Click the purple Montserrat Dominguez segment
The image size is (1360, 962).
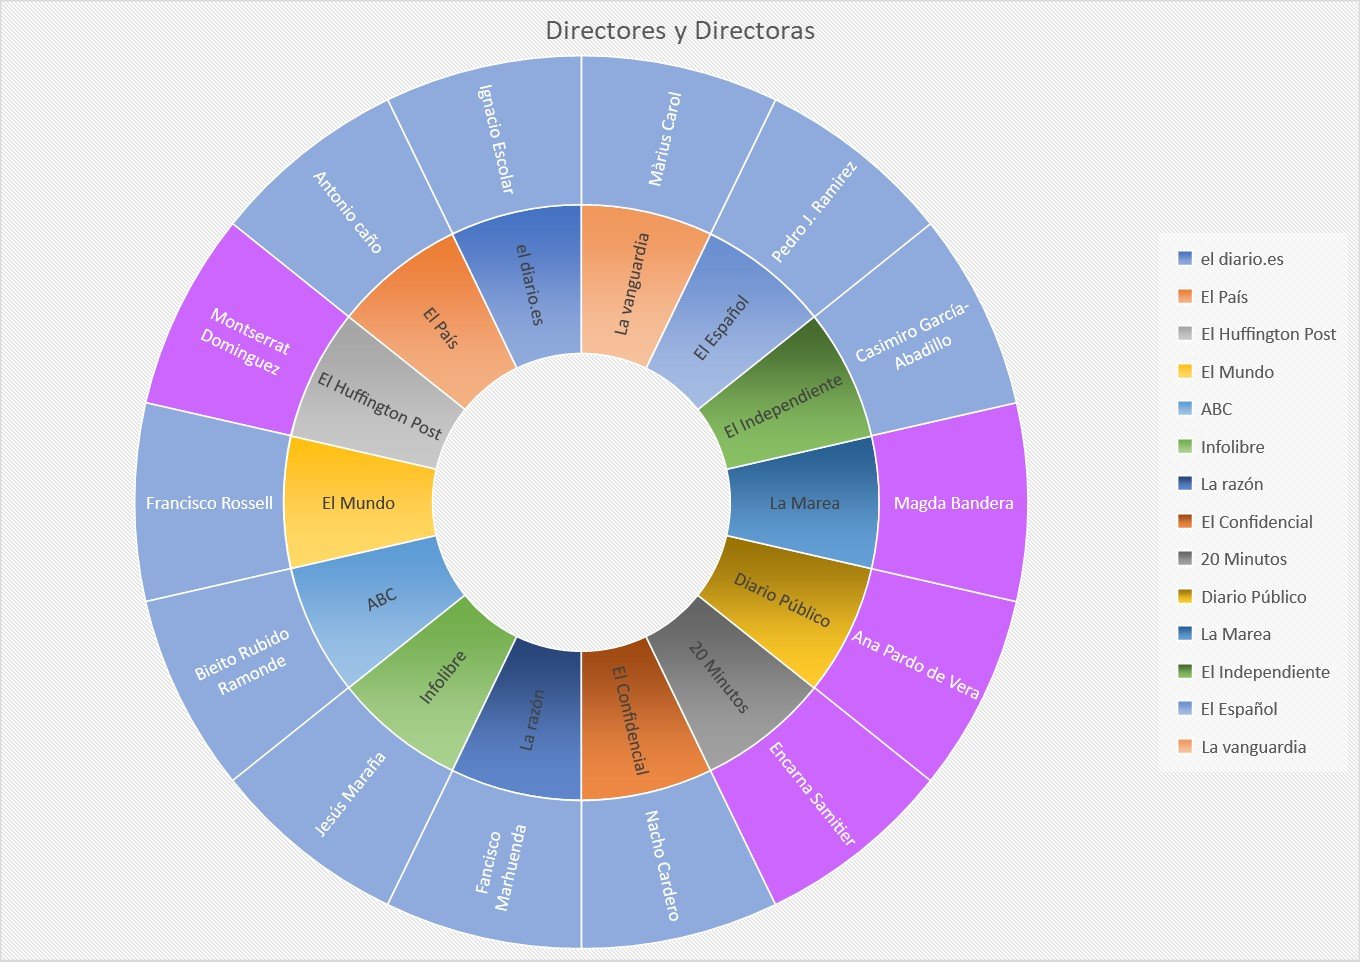245,340
